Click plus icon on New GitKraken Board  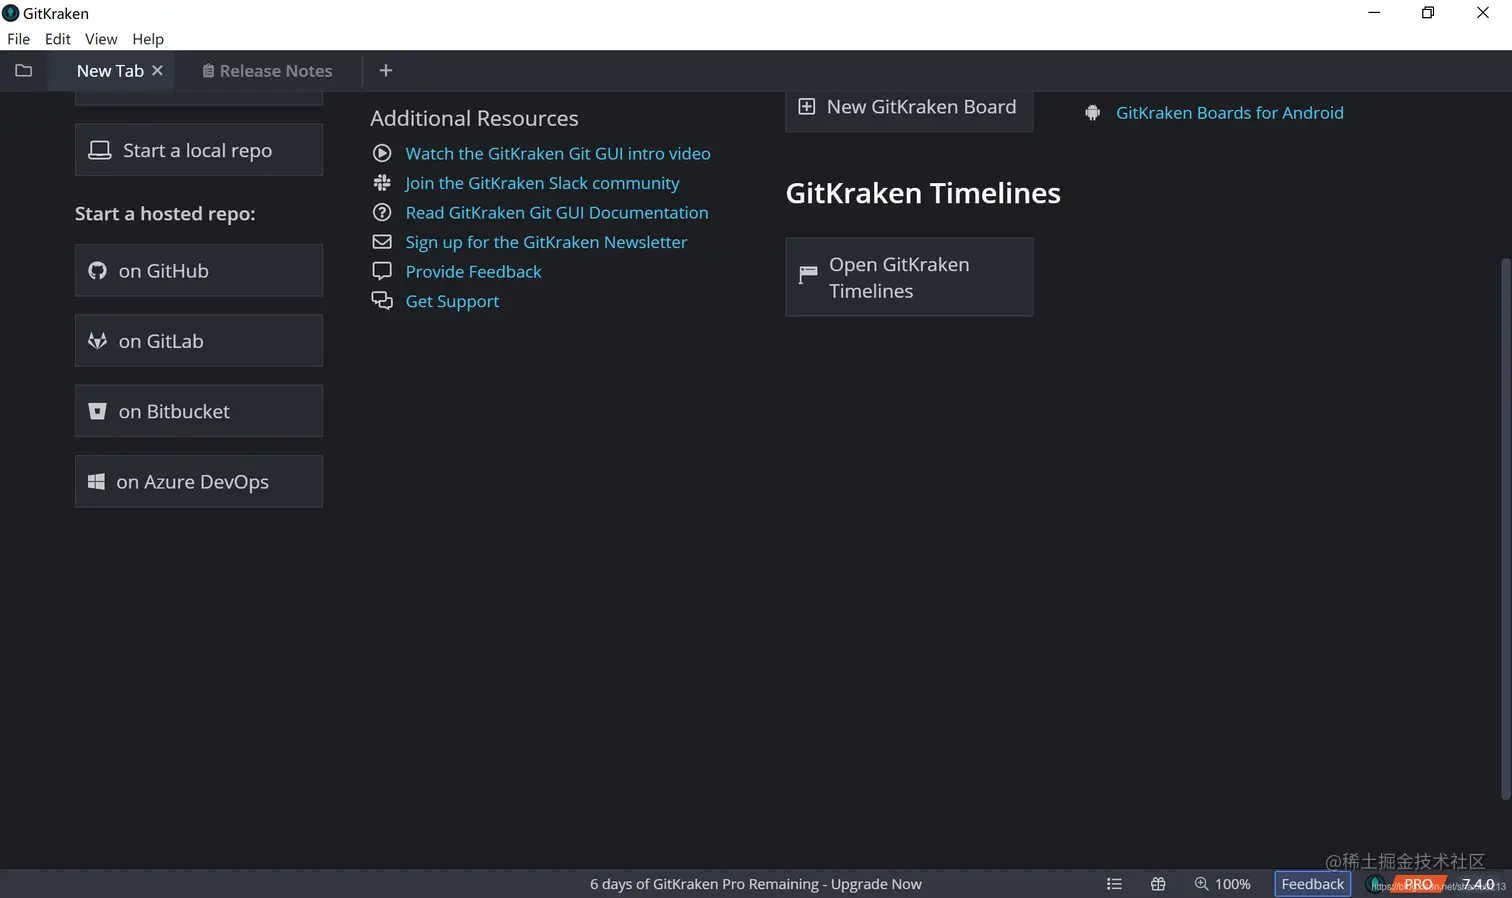pos(807,106)
